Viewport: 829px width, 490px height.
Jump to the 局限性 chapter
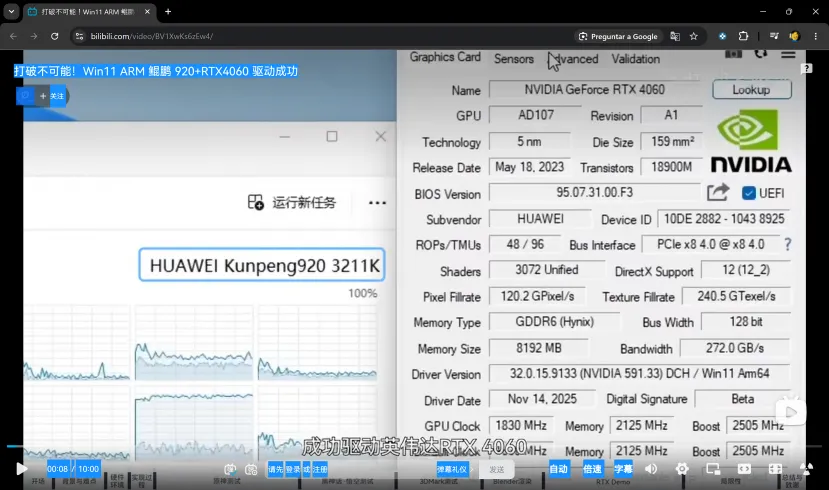[x=730, y=481]
